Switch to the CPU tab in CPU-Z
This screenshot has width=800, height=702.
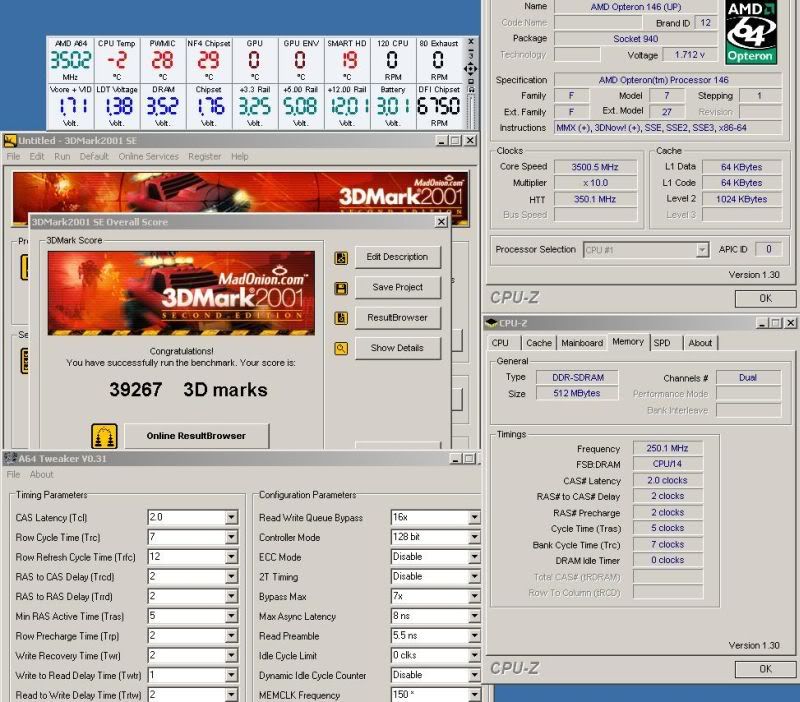point(500,343)
